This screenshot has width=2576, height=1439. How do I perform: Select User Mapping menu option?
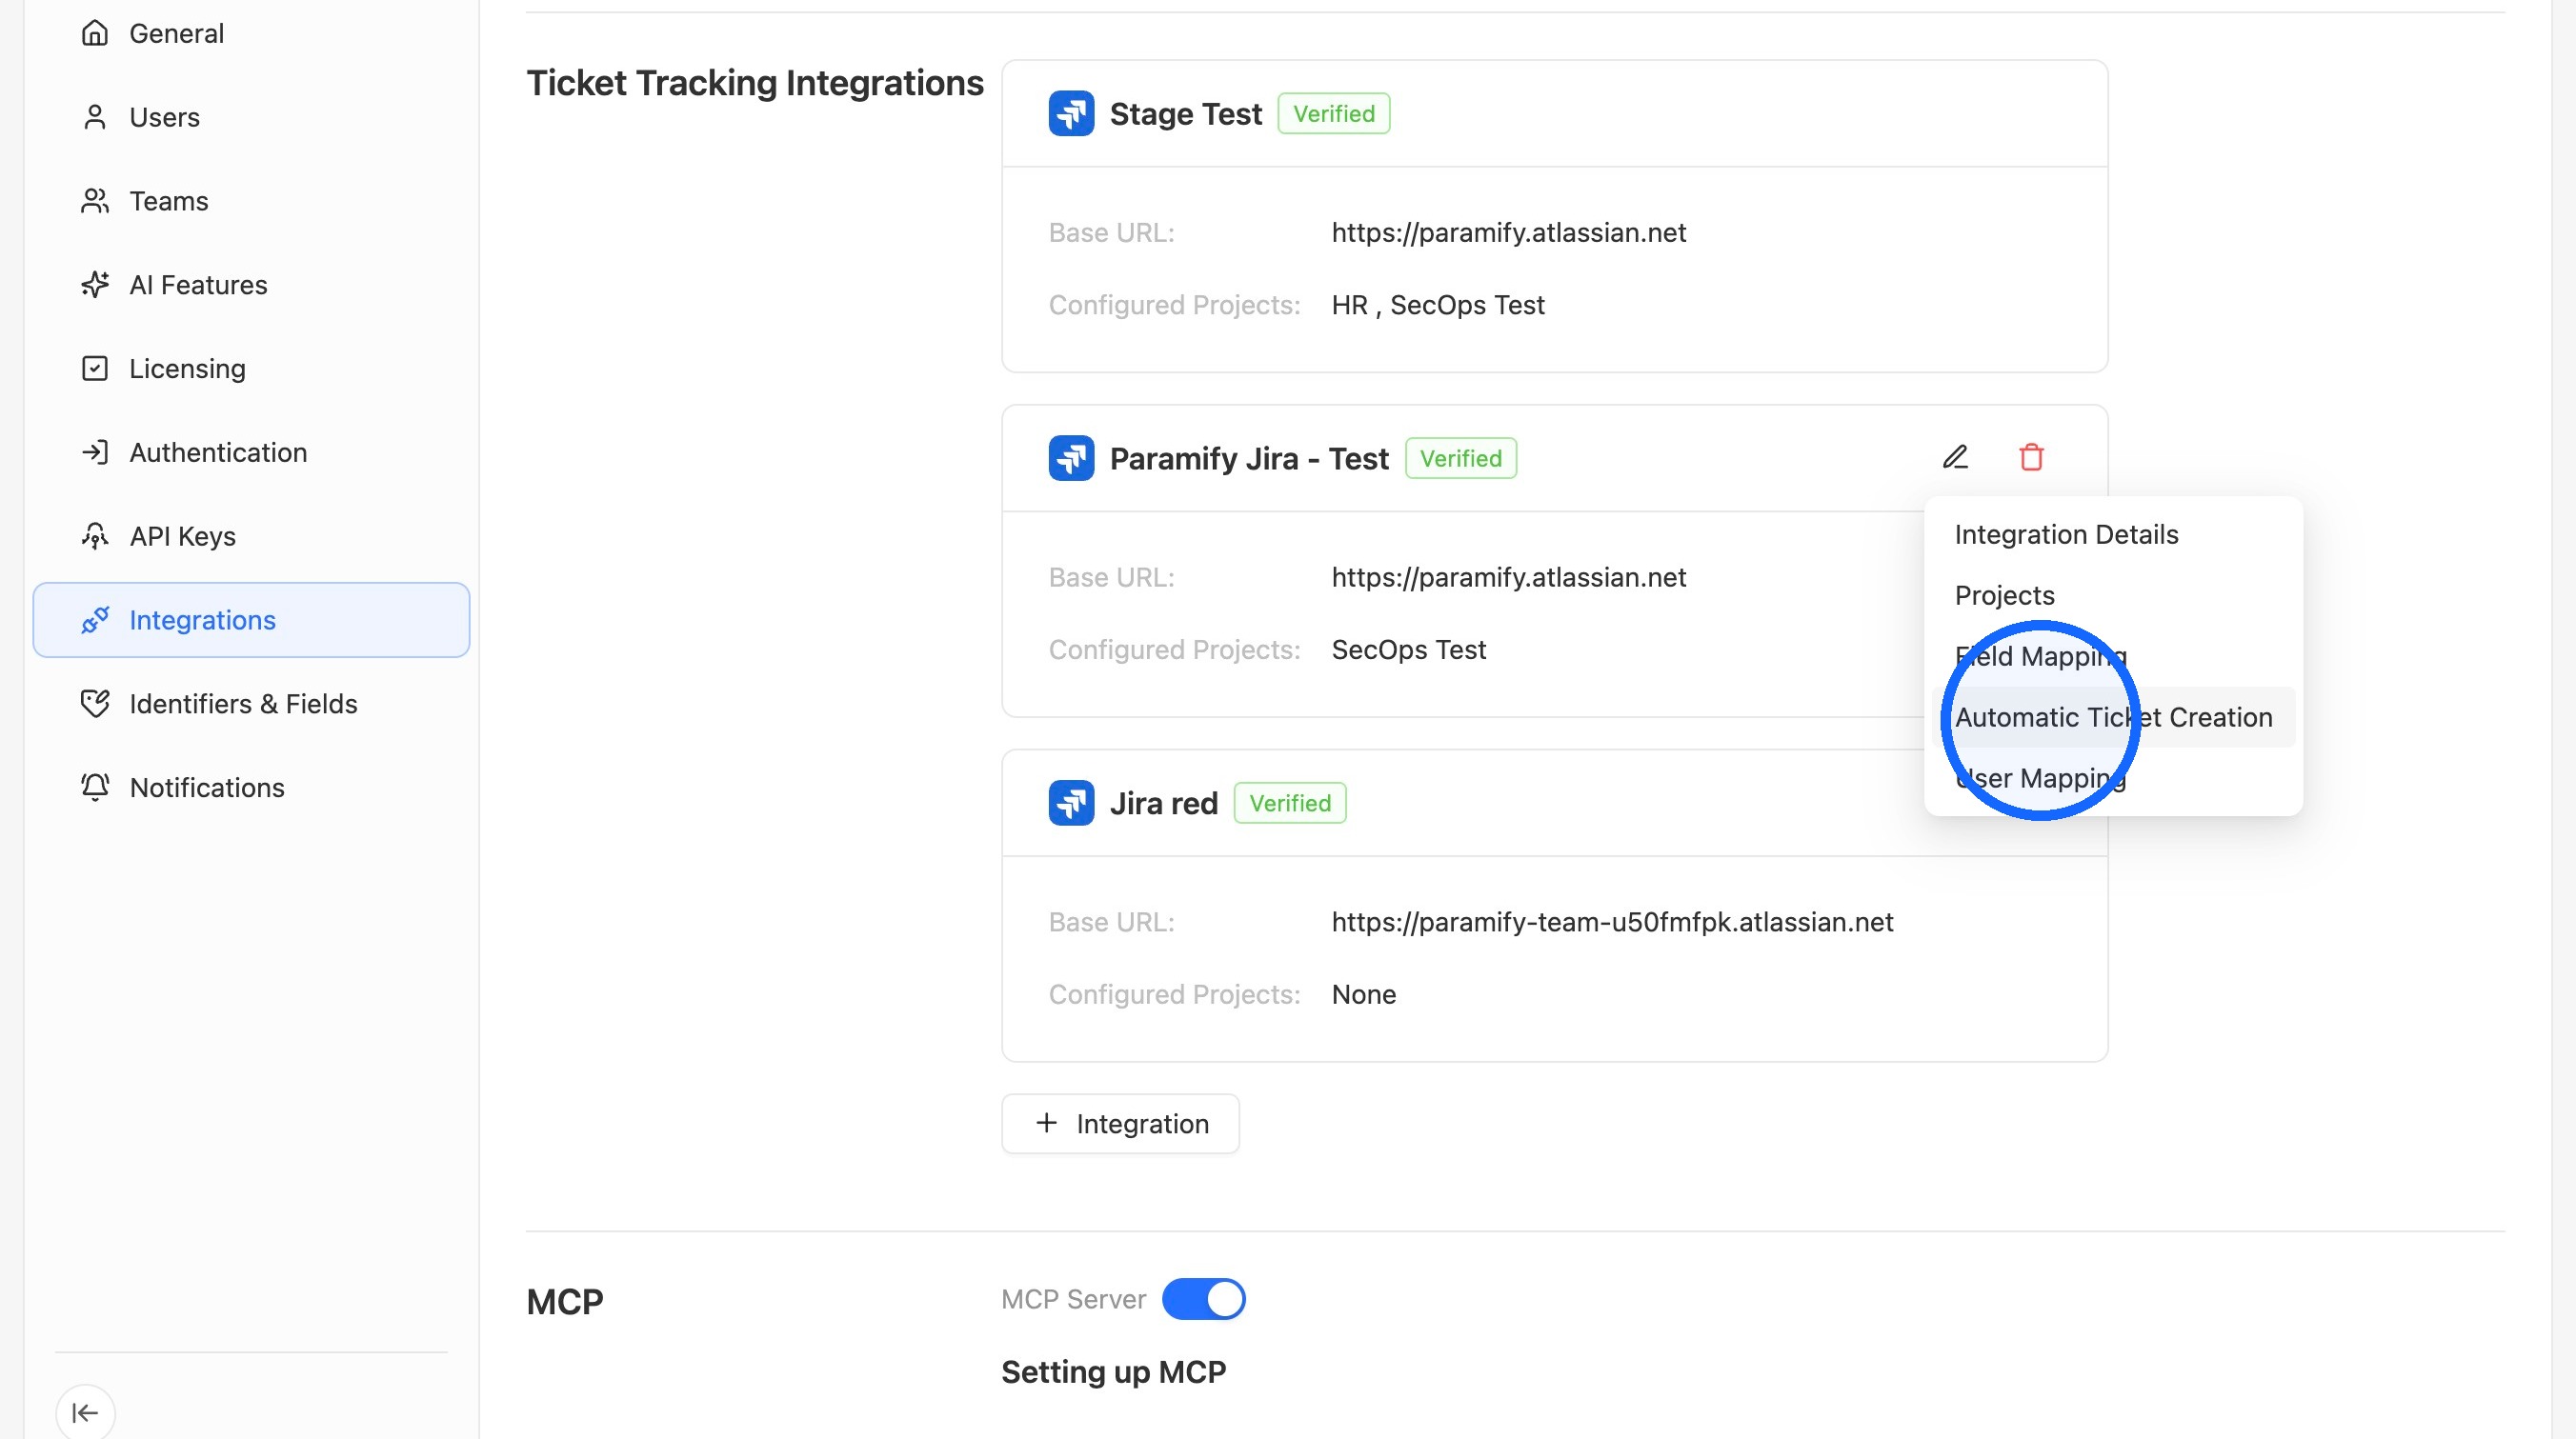[x=2113, y=778]
